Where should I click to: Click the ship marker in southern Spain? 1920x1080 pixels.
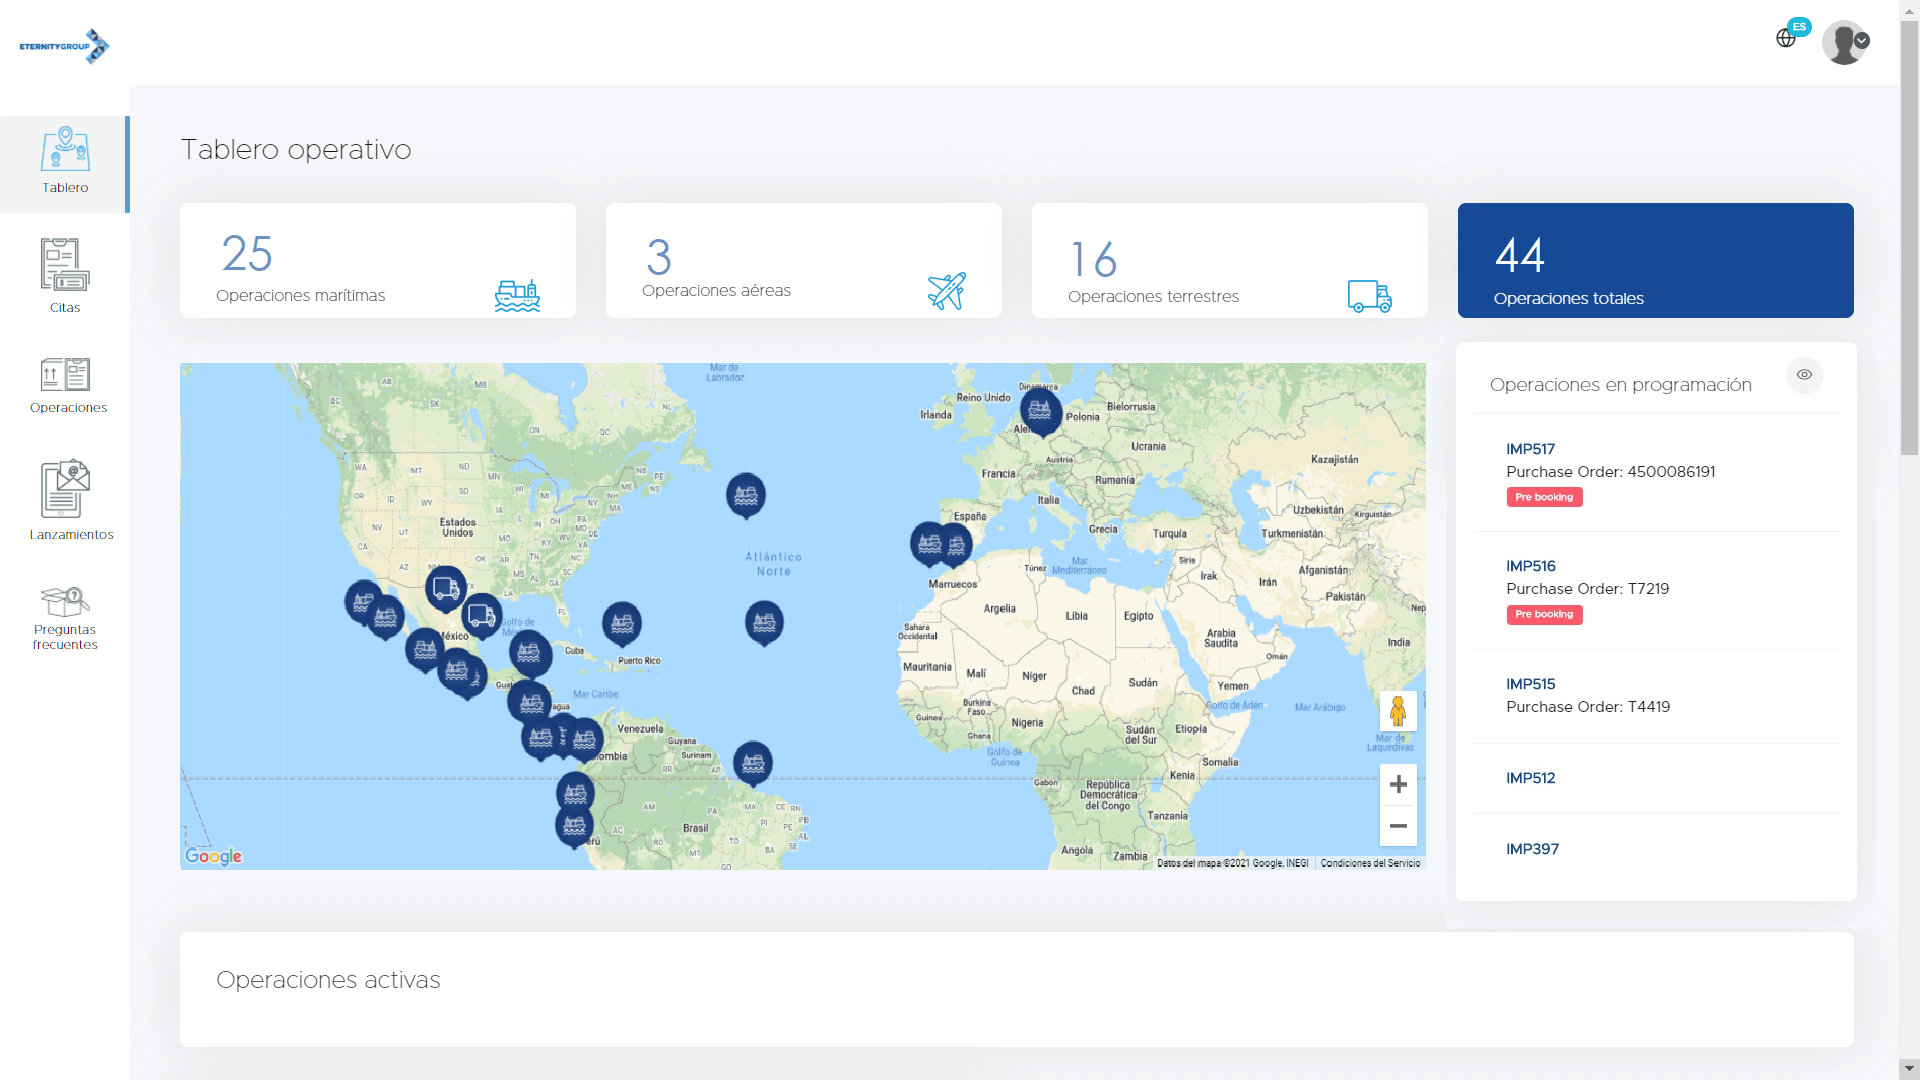click(x=958, y=545)
